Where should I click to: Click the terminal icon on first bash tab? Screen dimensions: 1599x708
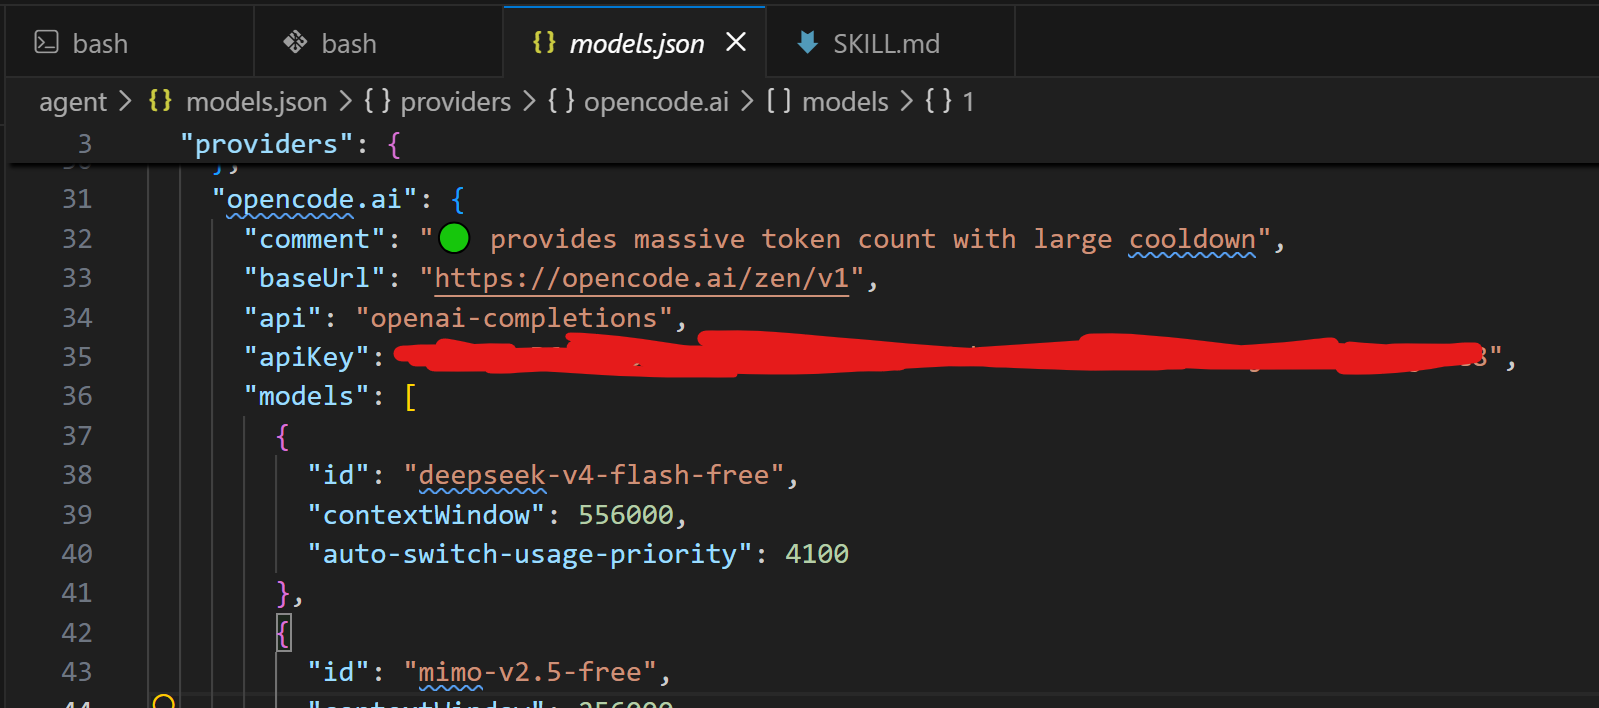point(46,42)
